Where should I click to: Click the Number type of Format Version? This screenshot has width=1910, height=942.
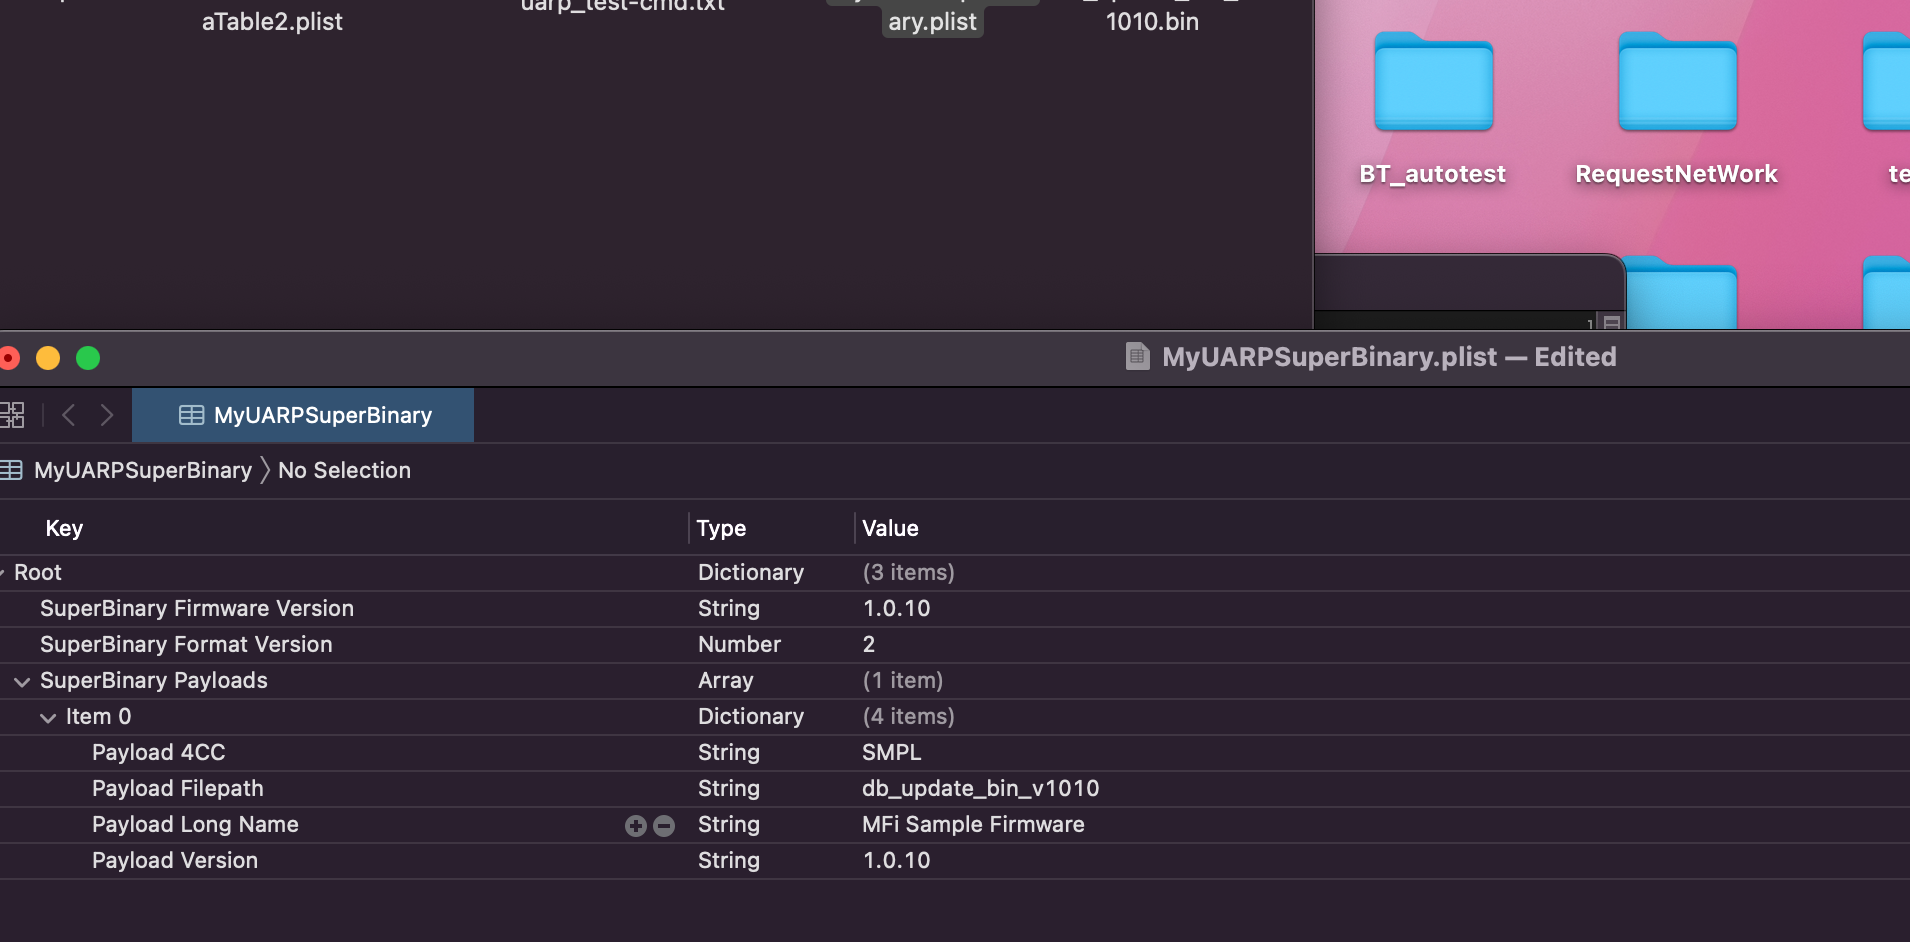tap(739, 644)
